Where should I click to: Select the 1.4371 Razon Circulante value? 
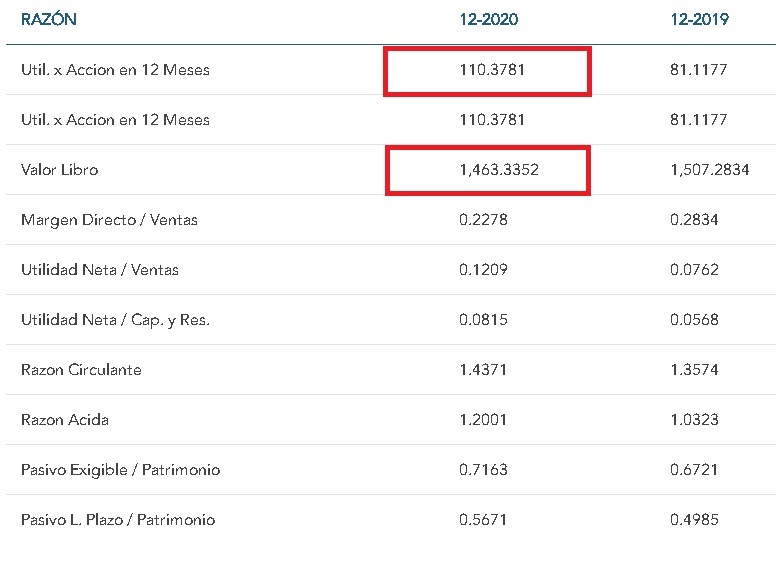pos(483,370)
